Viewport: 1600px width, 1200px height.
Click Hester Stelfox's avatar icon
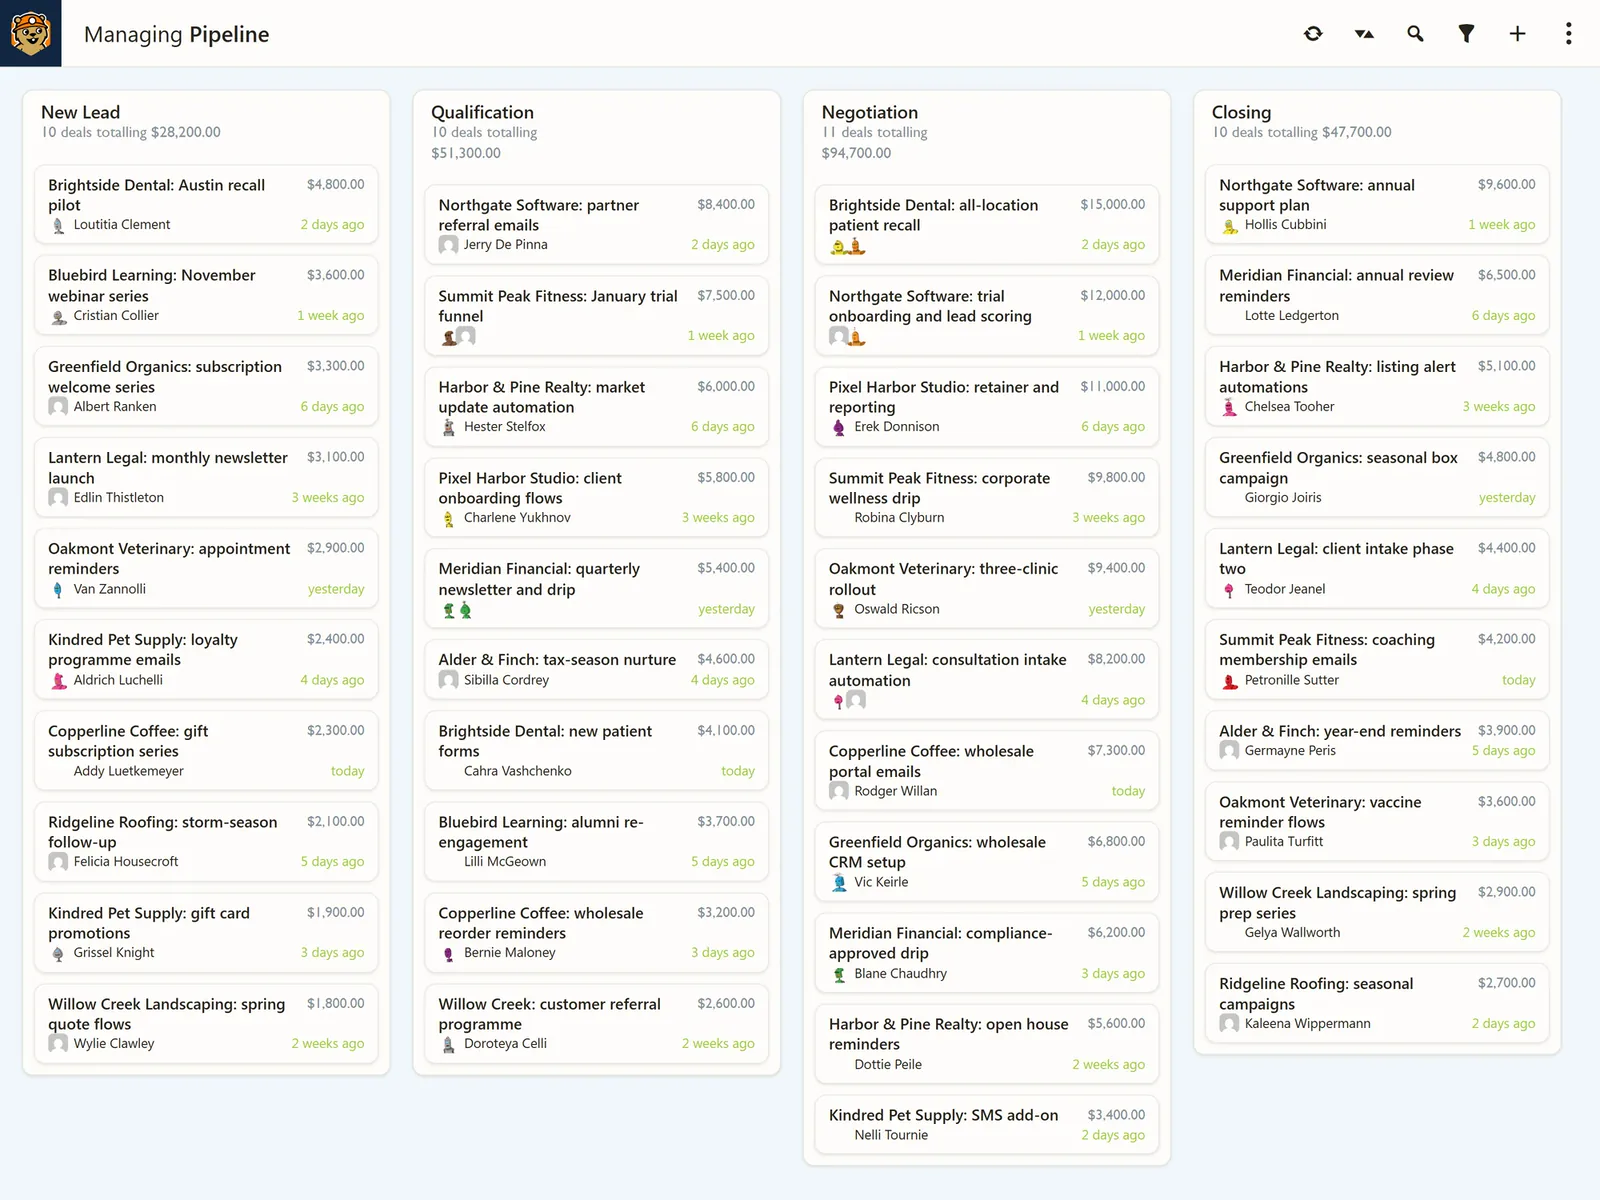448,427
